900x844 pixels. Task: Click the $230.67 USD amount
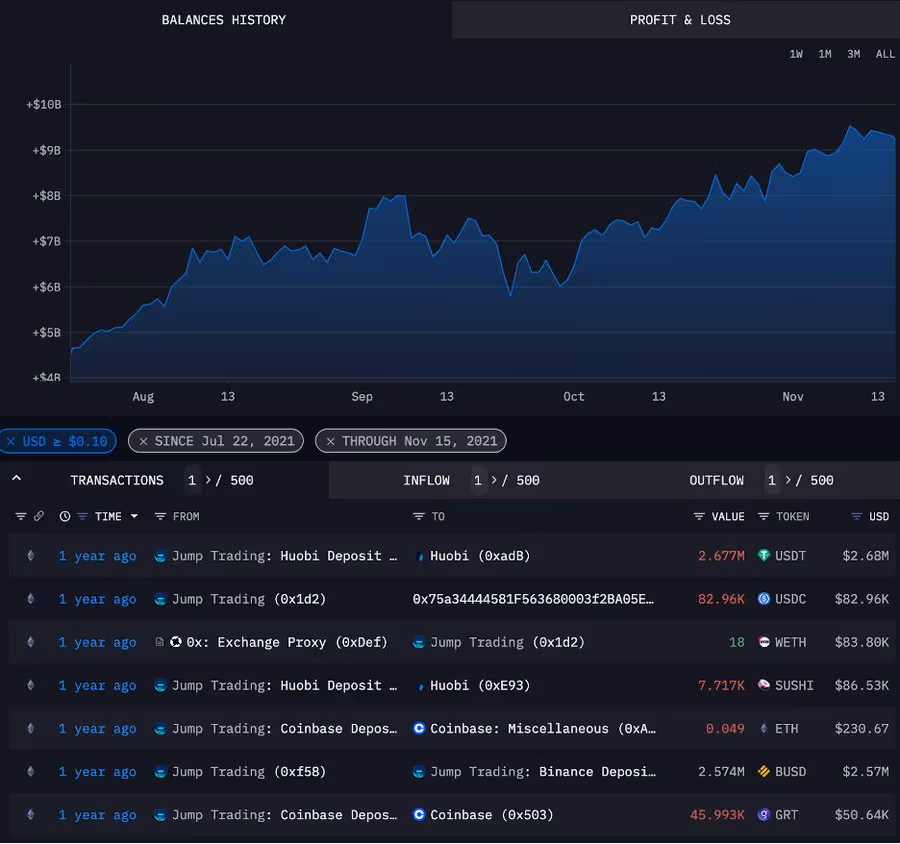(862, 729)
